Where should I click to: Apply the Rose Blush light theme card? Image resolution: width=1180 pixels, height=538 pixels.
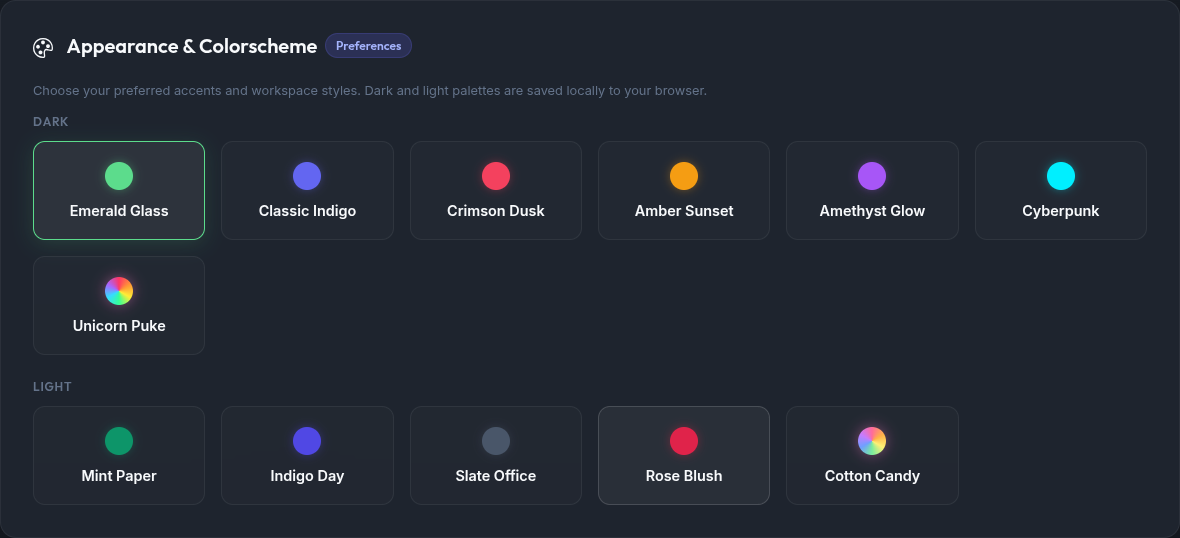[684, 455]
